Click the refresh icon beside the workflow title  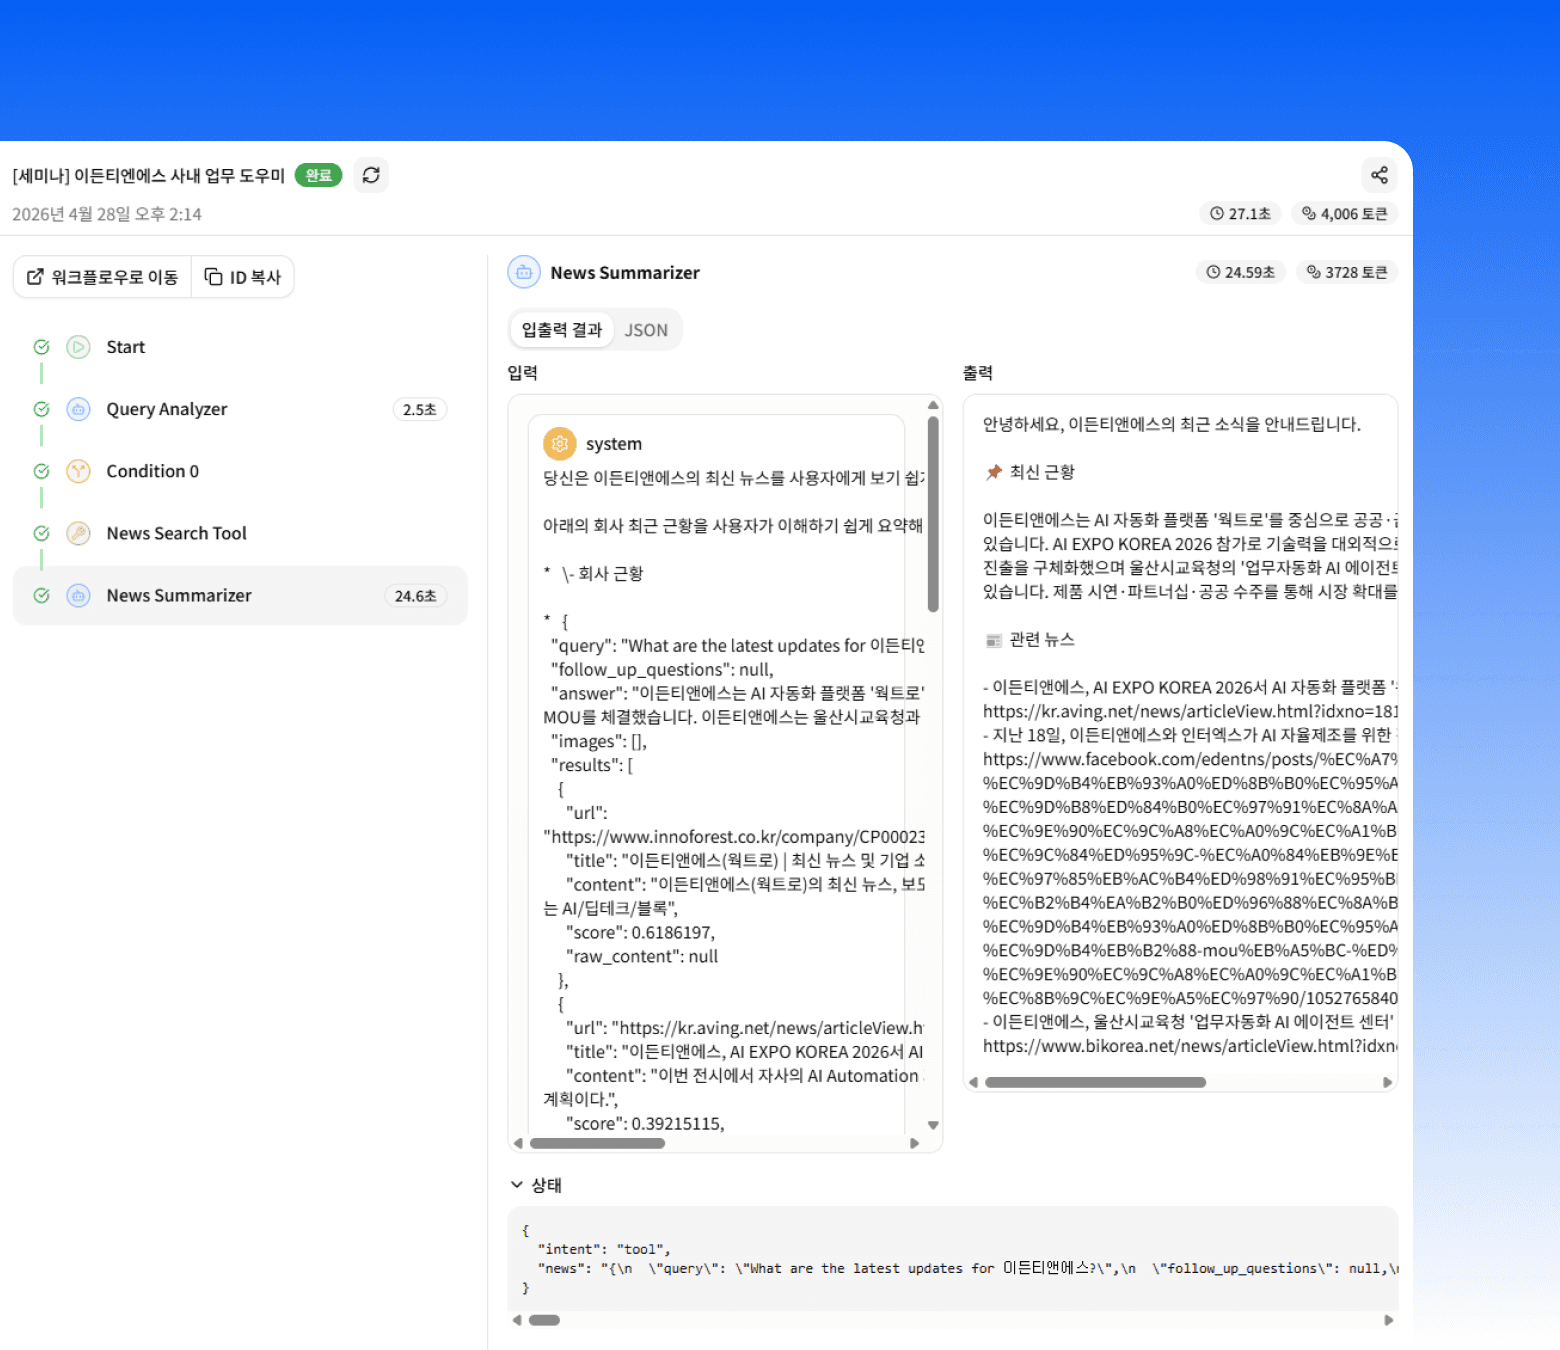tap(371, 175)
